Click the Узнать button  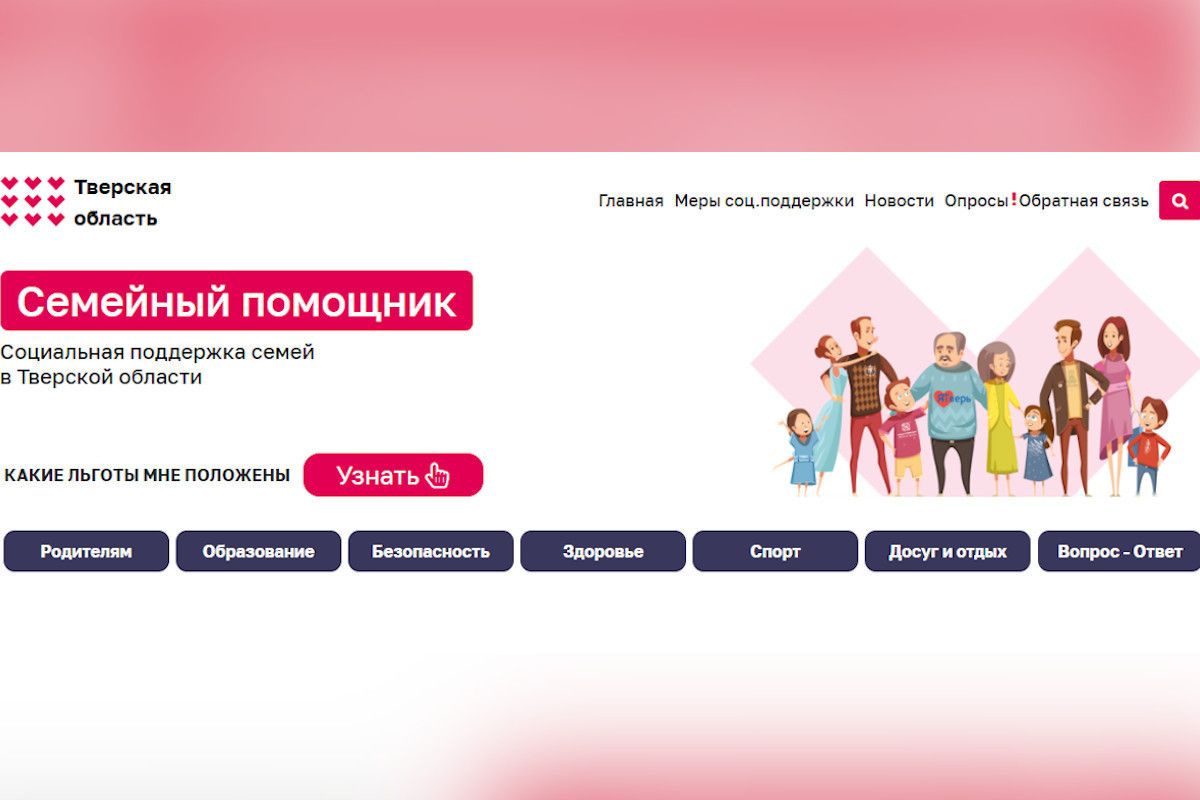[393, 475]
